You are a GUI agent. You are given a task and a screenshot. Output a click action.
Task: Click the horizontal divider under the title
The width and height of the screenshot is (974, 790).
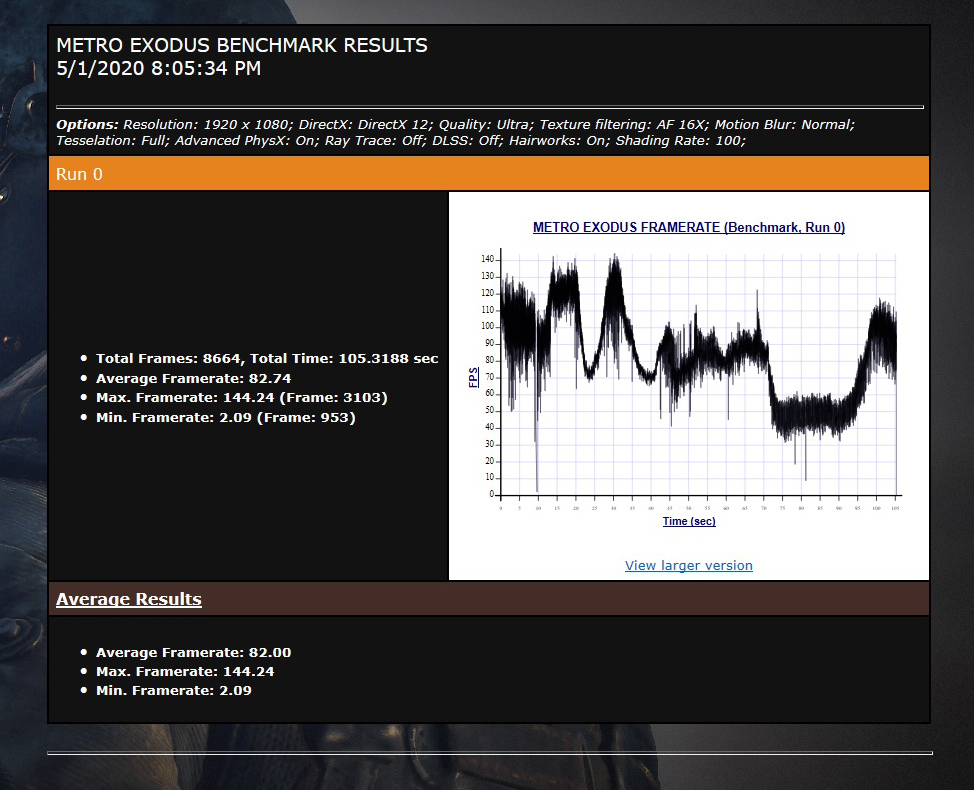[x=489, y=107]
